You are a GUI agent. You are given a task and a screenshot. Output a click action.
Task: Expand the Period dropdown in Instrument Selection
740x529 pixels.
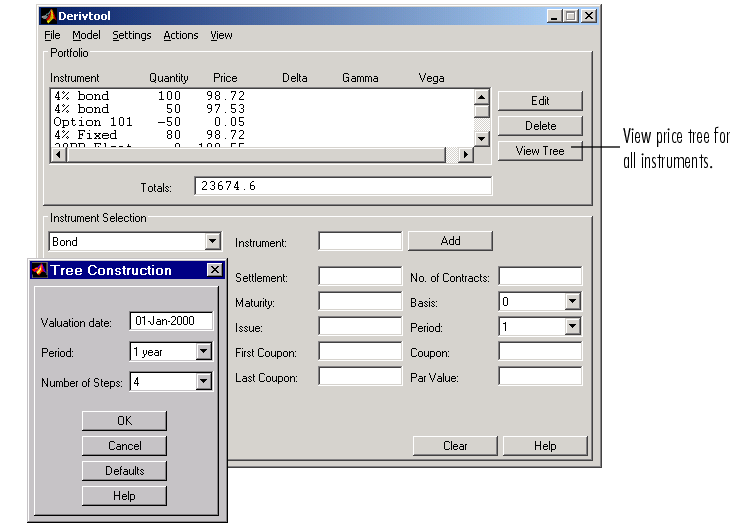pyautogui.click(x=572, y=327)
